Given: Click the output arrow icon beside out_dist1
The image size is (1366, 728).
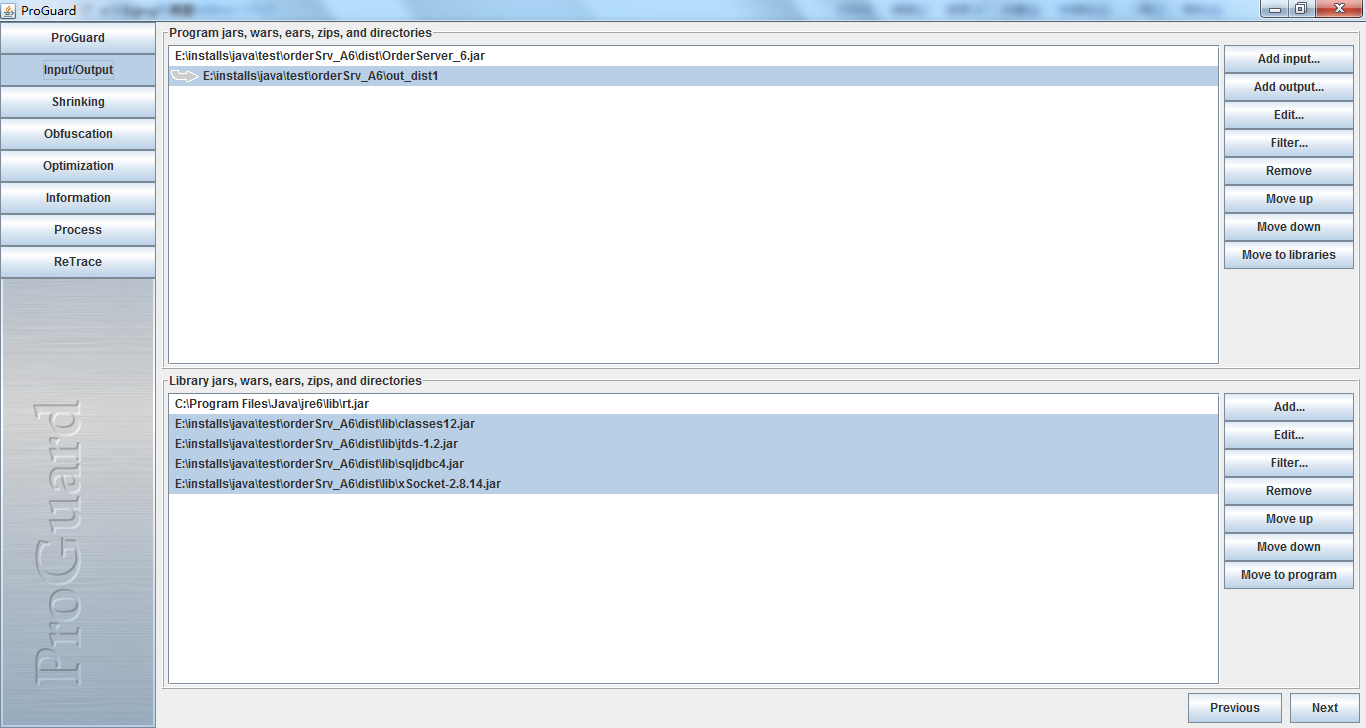Looking at the screenshot, I should [185, 76].
